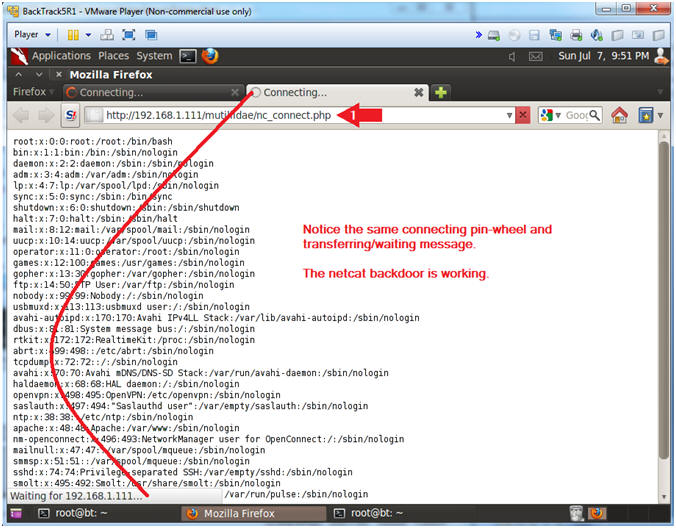Click the sound card device icon
676x528 pixels.
597,35
